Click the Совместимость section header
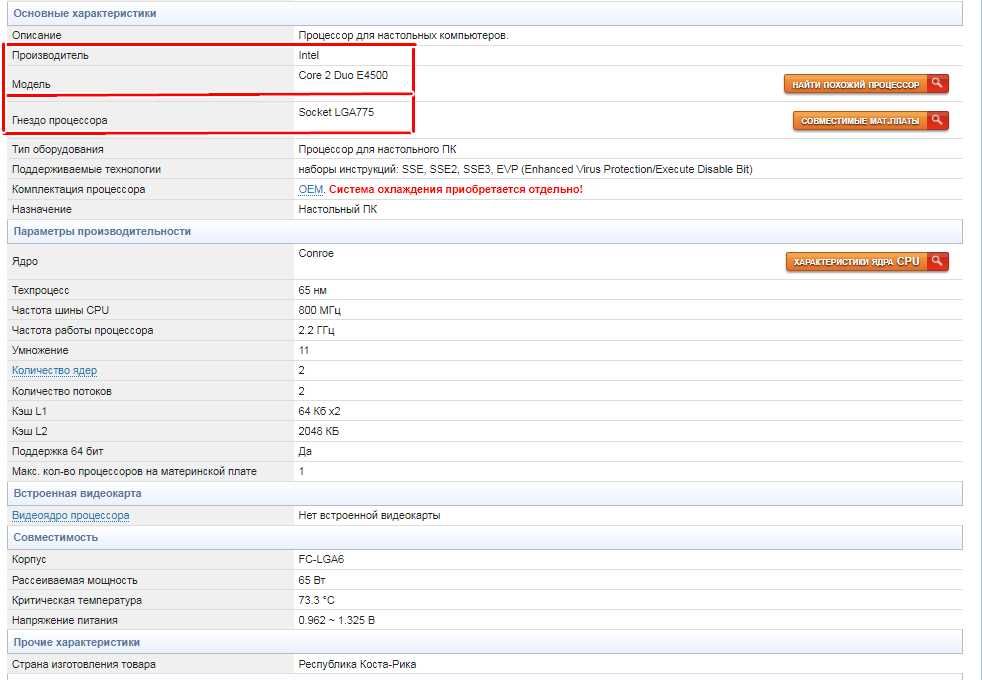 (485, 537)
